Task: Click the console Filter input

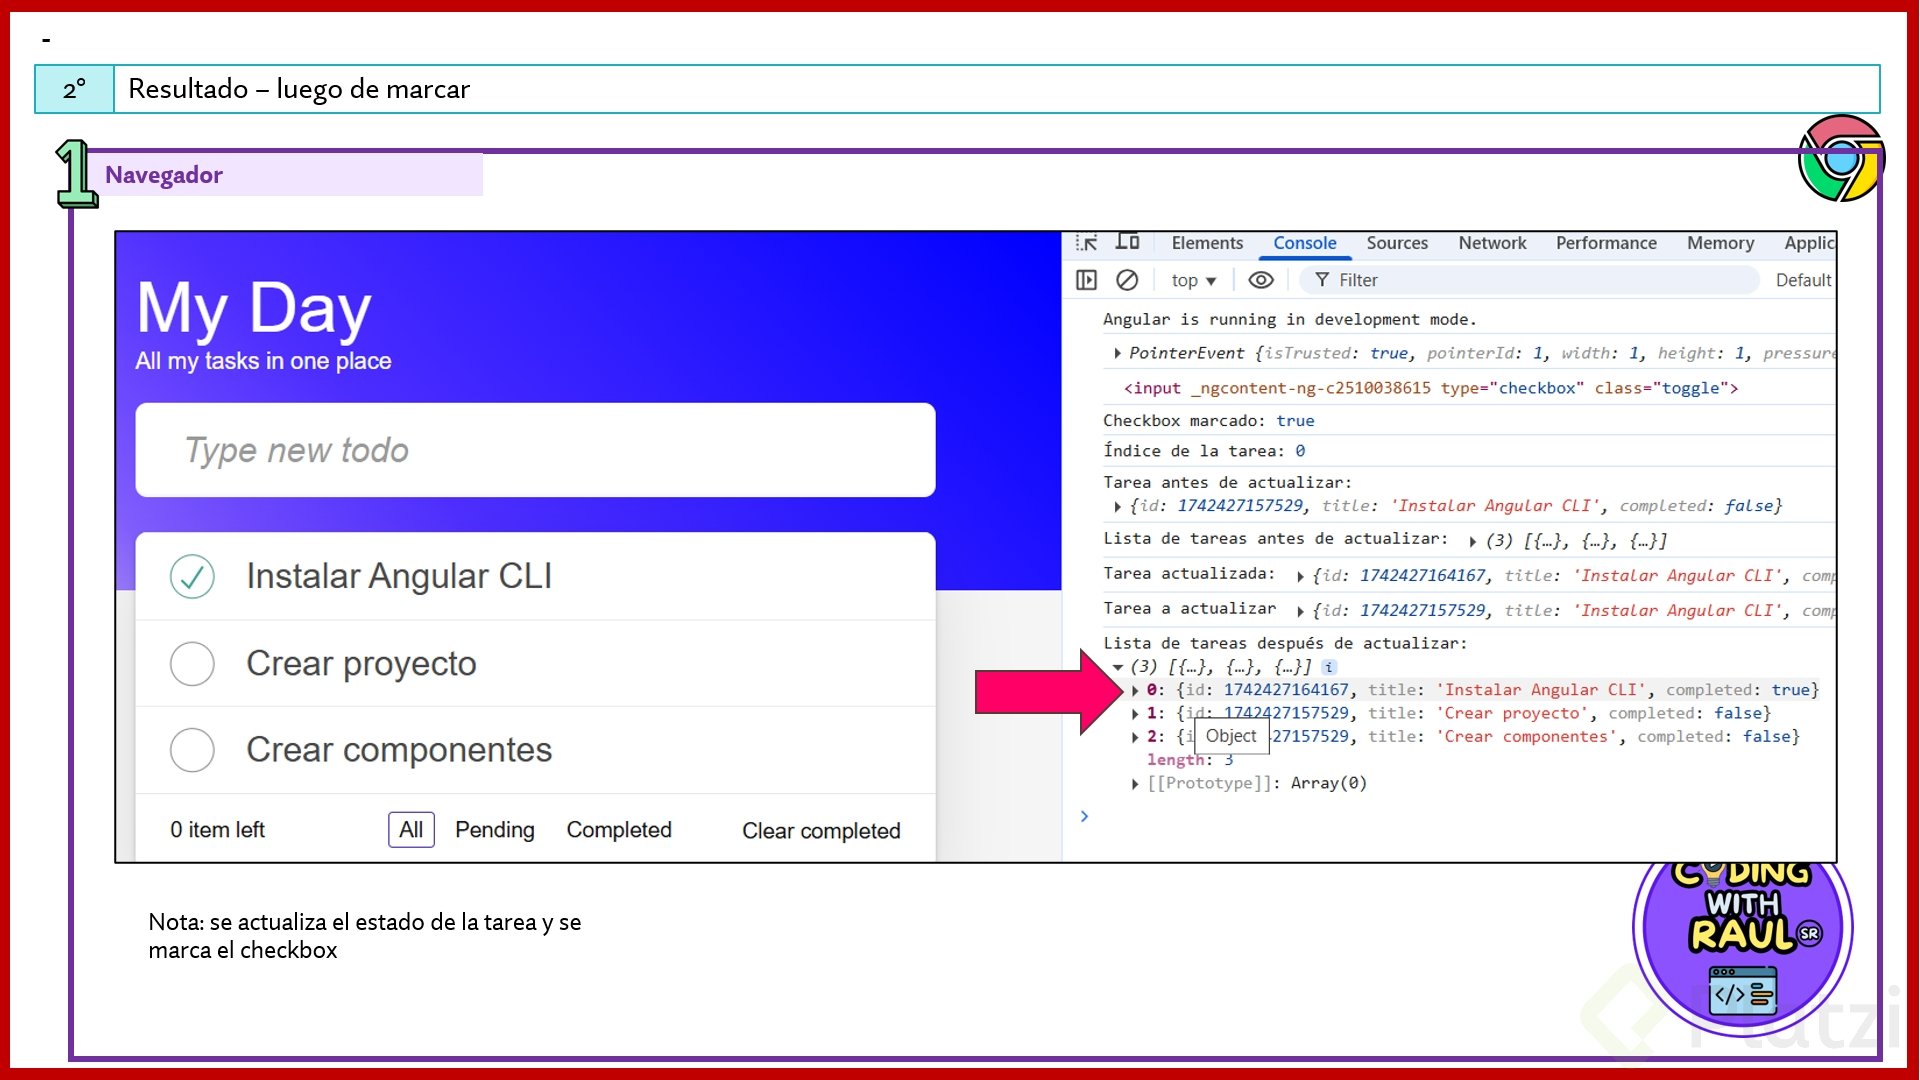Action: [1540, 280]
